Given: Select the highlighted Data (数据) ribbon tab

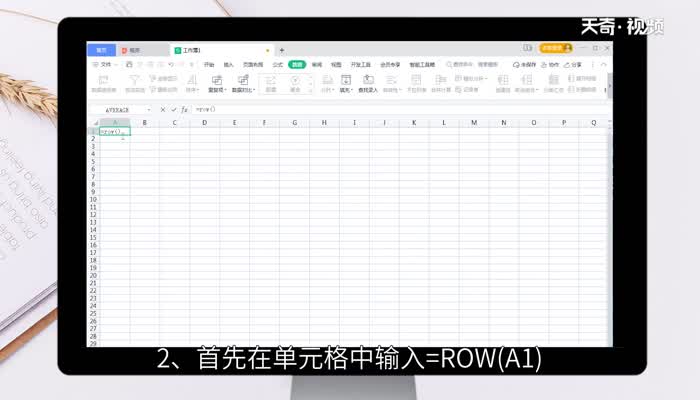Looking at the screenshot, I should pyautogui.click(x=297, y=65).
